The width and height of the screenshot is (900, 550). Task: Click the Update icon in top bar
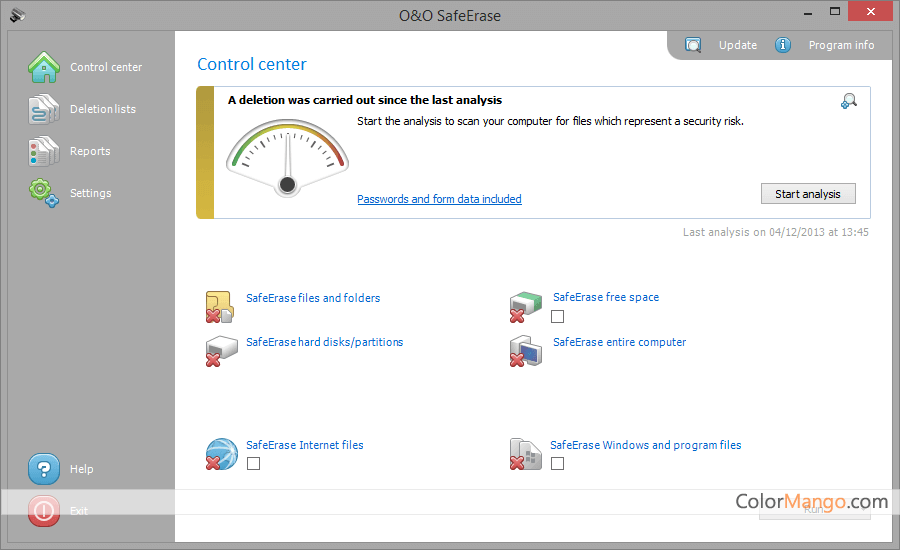[x=693, y=45]
